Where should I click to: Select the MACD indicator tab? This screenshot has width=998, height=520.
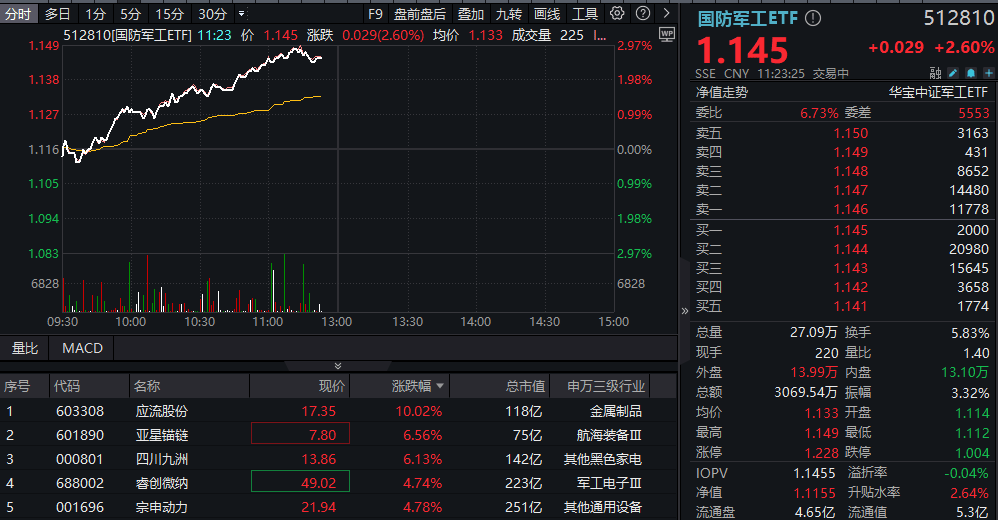tap(82, 348)
